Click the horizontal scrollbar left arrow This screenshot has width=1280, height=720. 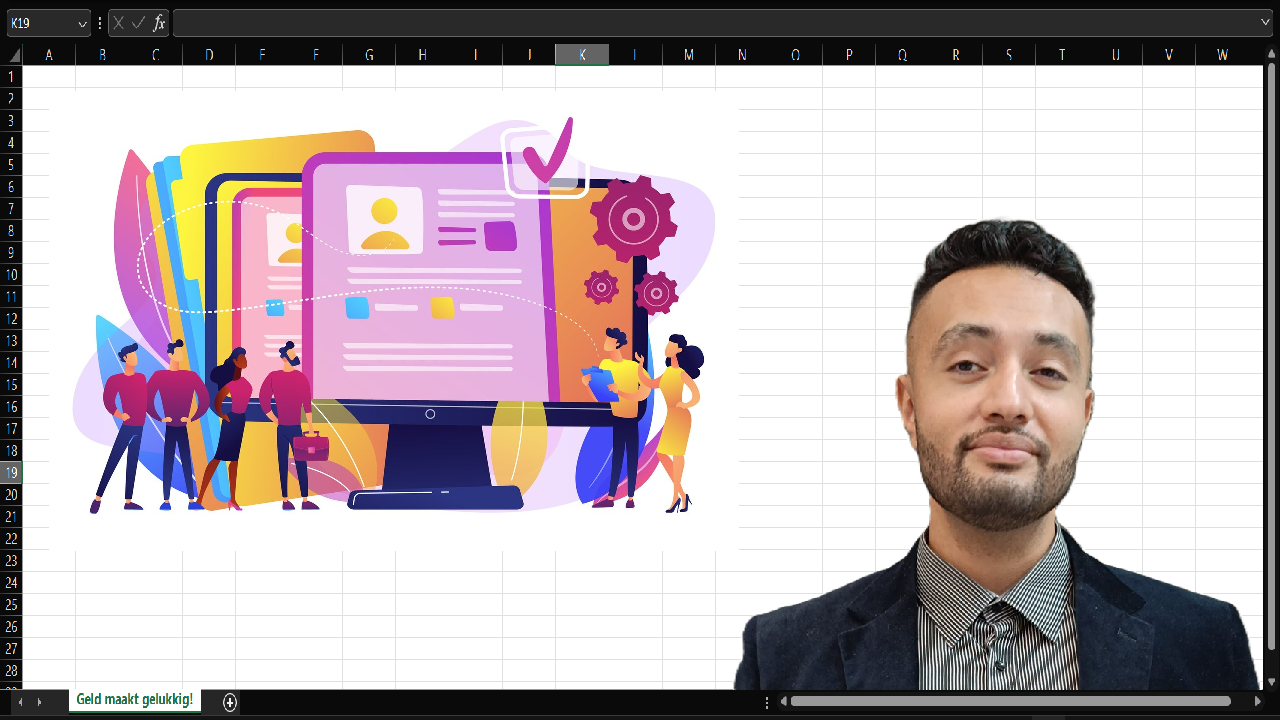tap(783, 702)
